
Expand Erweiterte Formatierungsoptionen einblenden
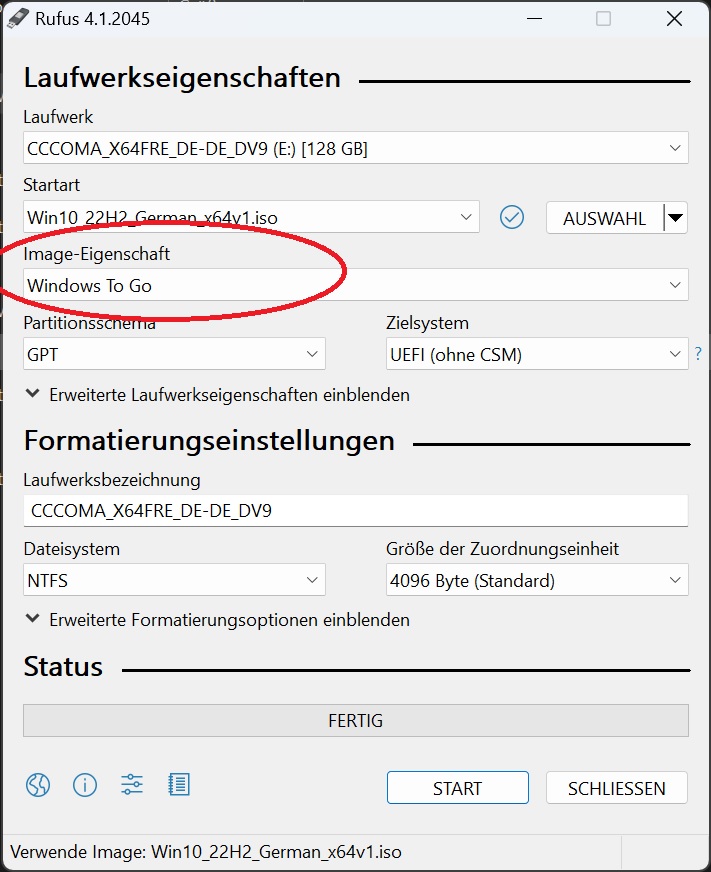tap(218, 620)
